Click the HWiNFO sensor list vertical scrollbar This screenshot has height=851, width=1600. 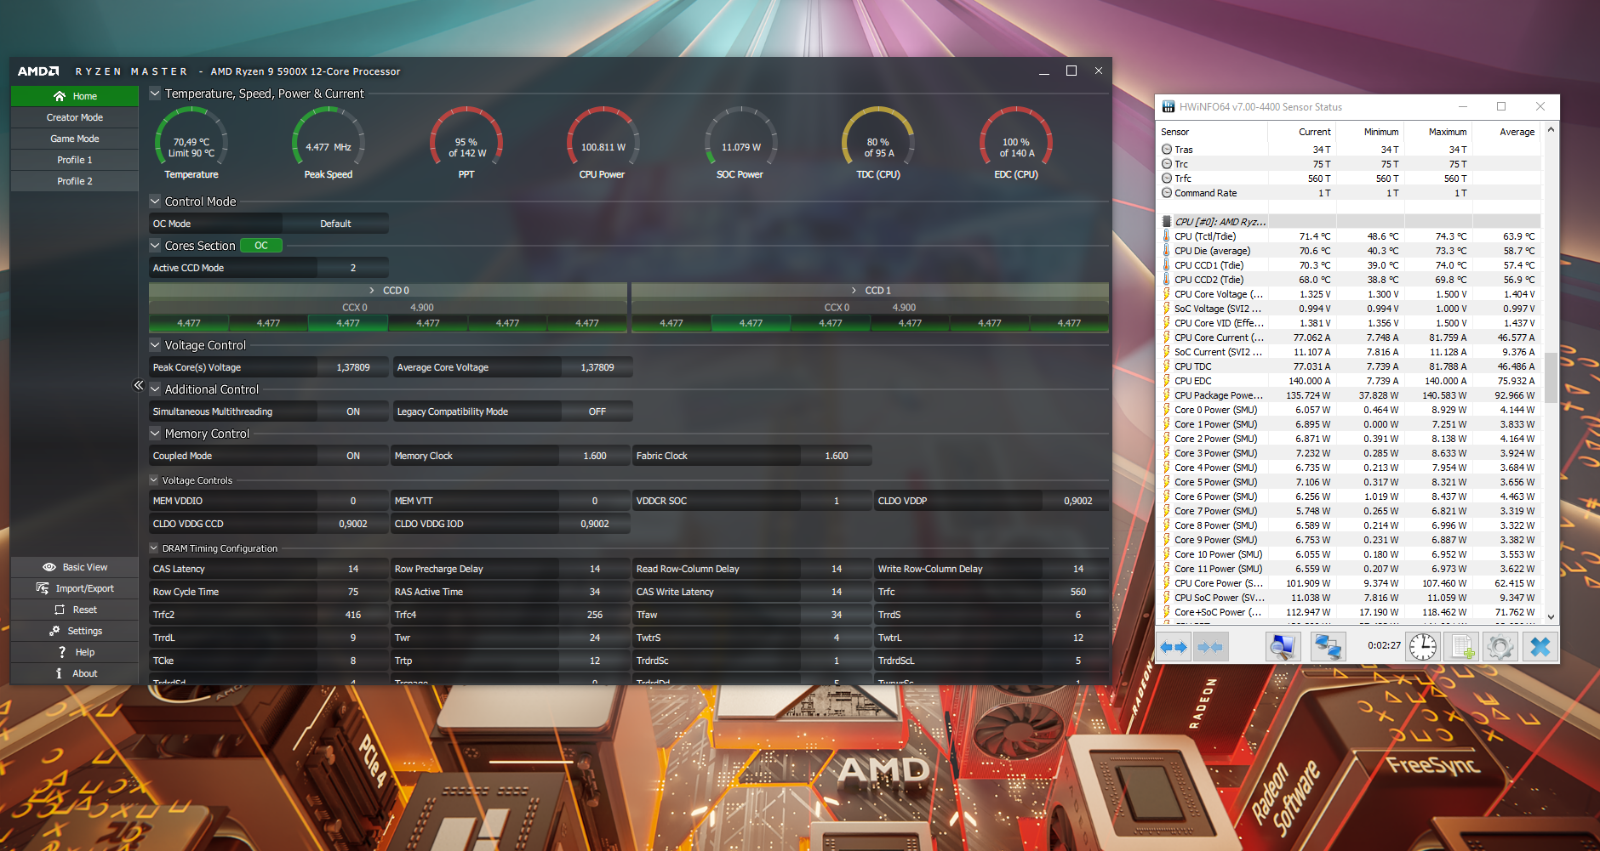(1551, 375)
